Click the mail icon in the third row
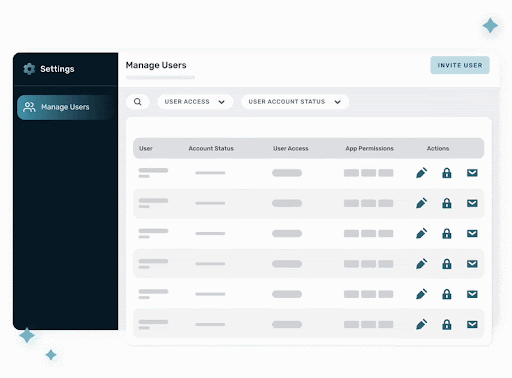Screen dimensions: 512x378 click(472, 233)
